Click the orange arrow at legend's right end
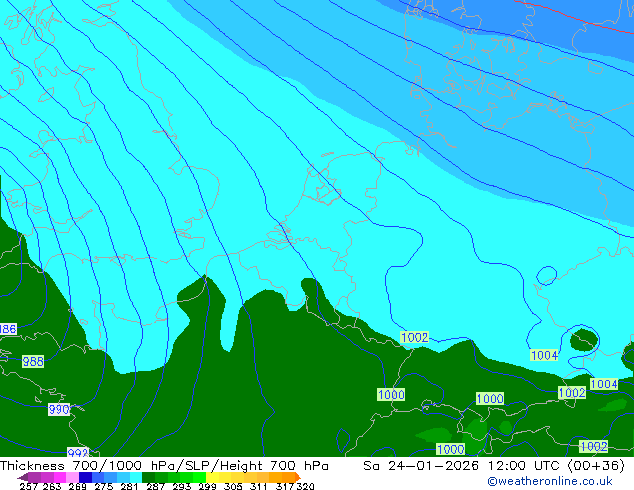The image size is (634, 490). pos(298,477)
